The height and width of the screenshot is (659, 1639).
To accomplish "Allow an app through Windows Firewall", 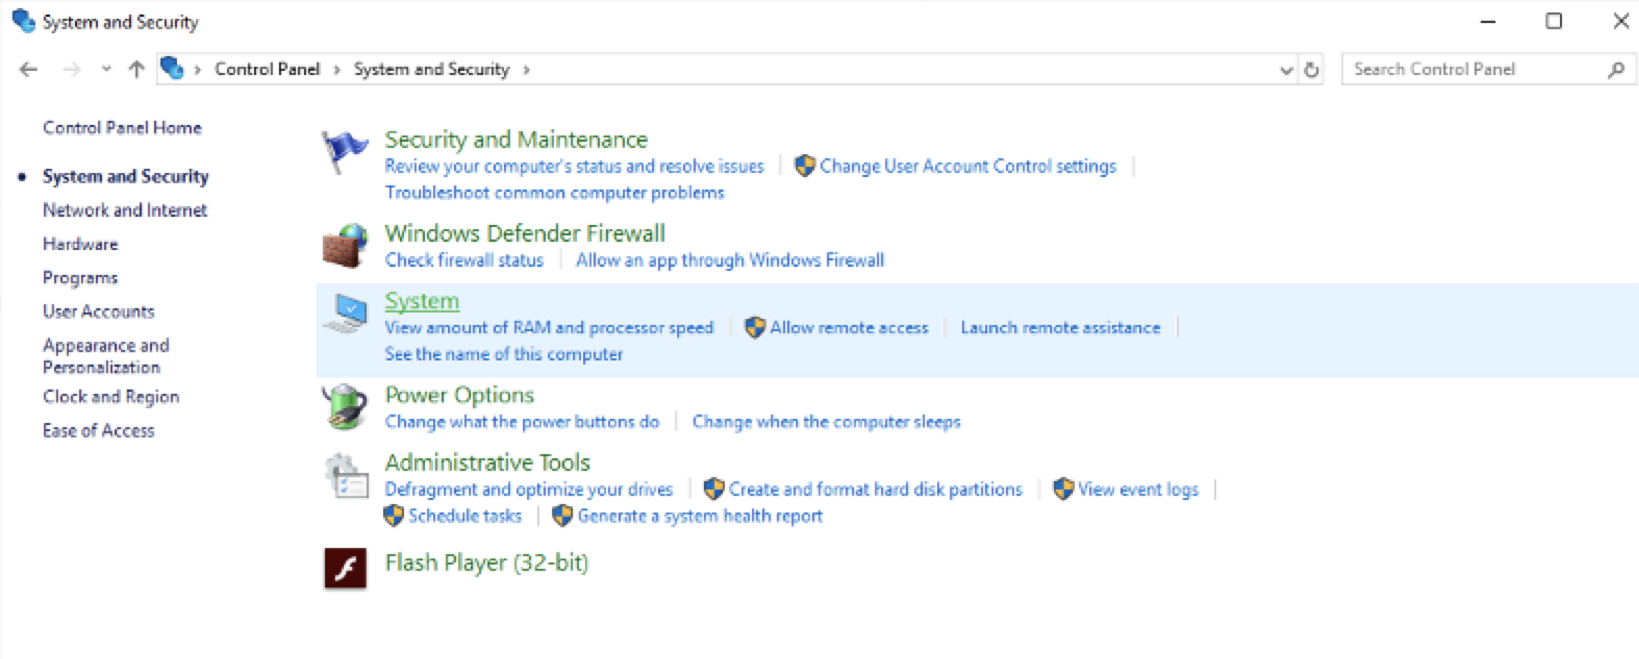I will click(x=730, y=260).
